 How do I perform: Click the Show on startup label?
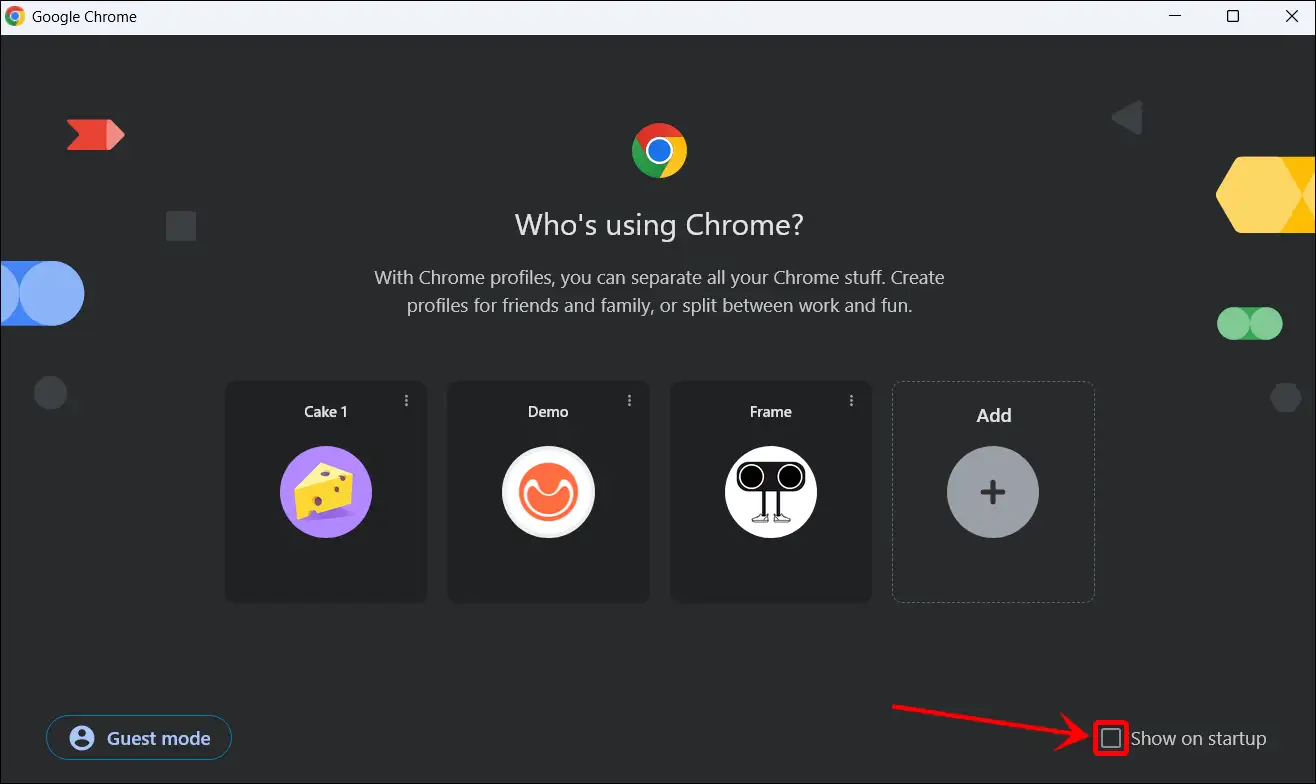tap(1198, 739)
